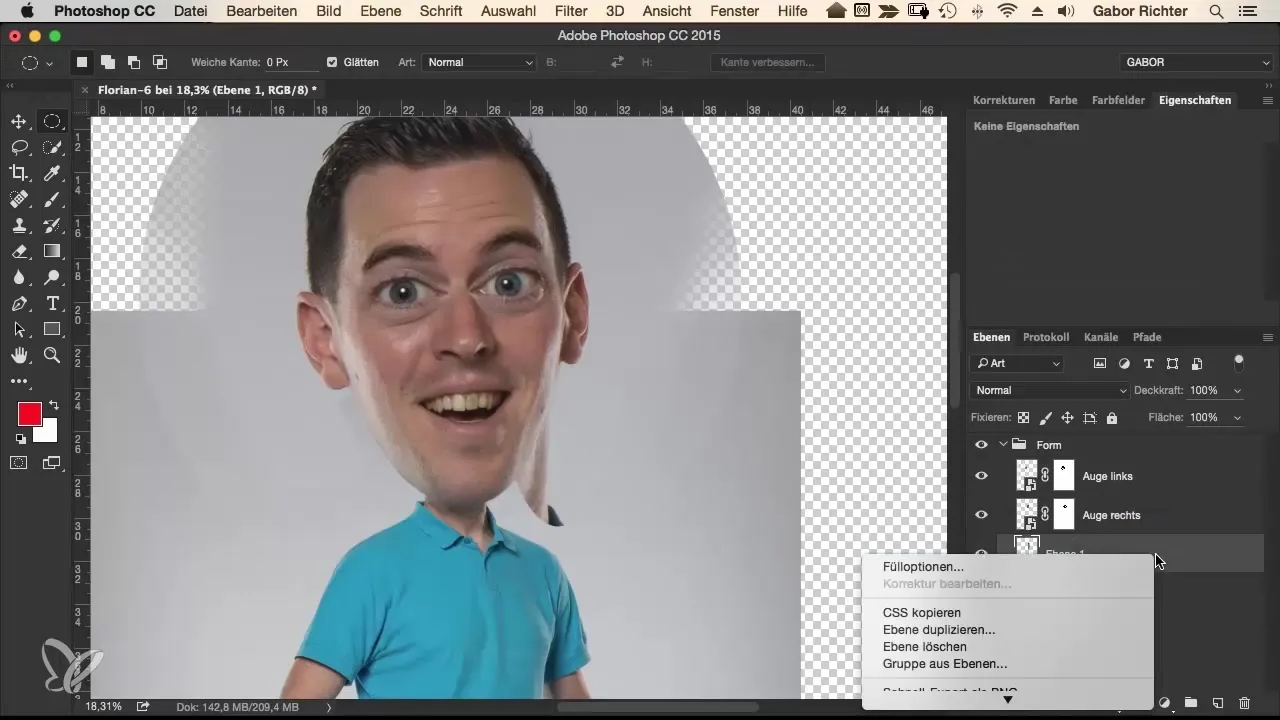Reset to default black and white colors
The height and width of the screenshot is (720, 1280).
click(x=20, y=439)
